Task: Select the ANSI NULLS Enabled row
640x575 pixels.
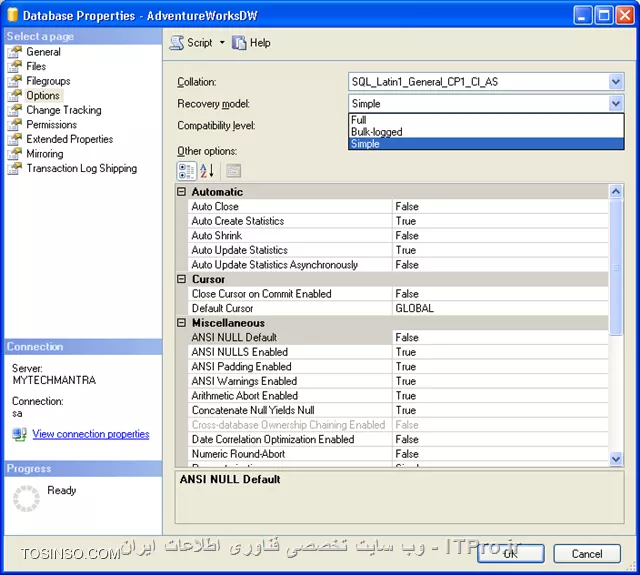Action: click(398, 352)
